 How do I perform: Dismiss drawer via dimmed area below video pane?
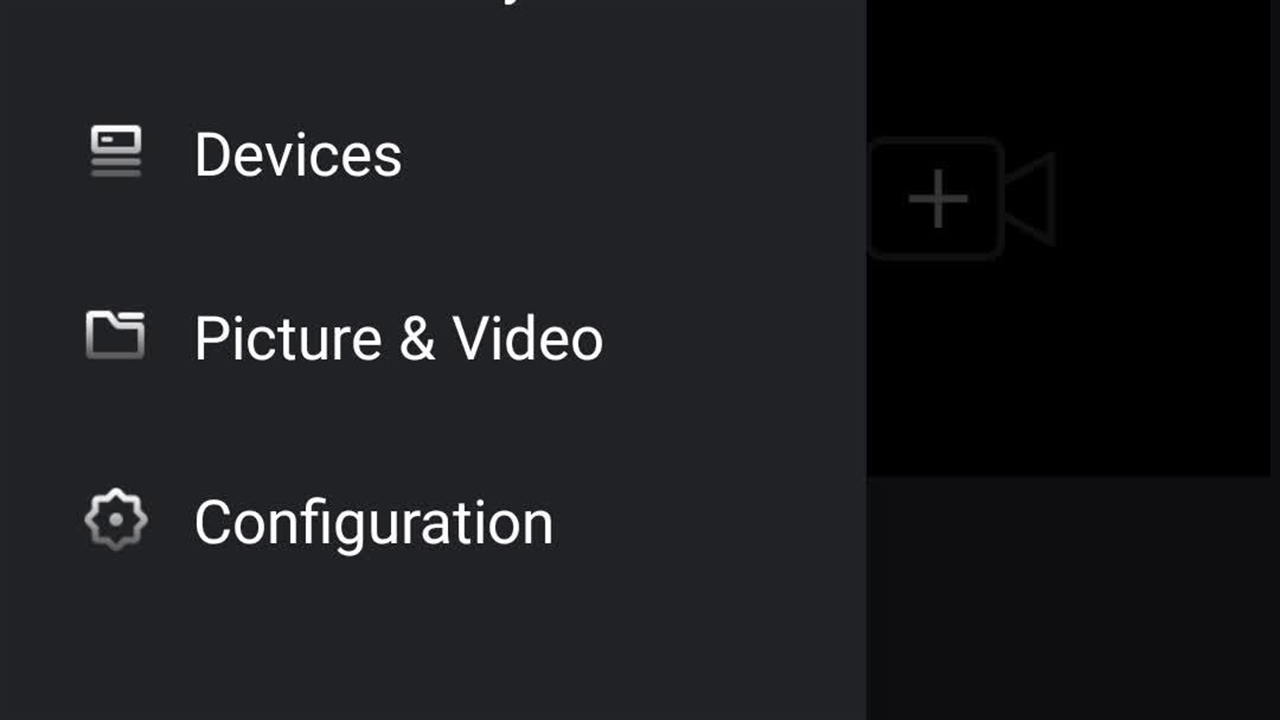(1070, 600)
